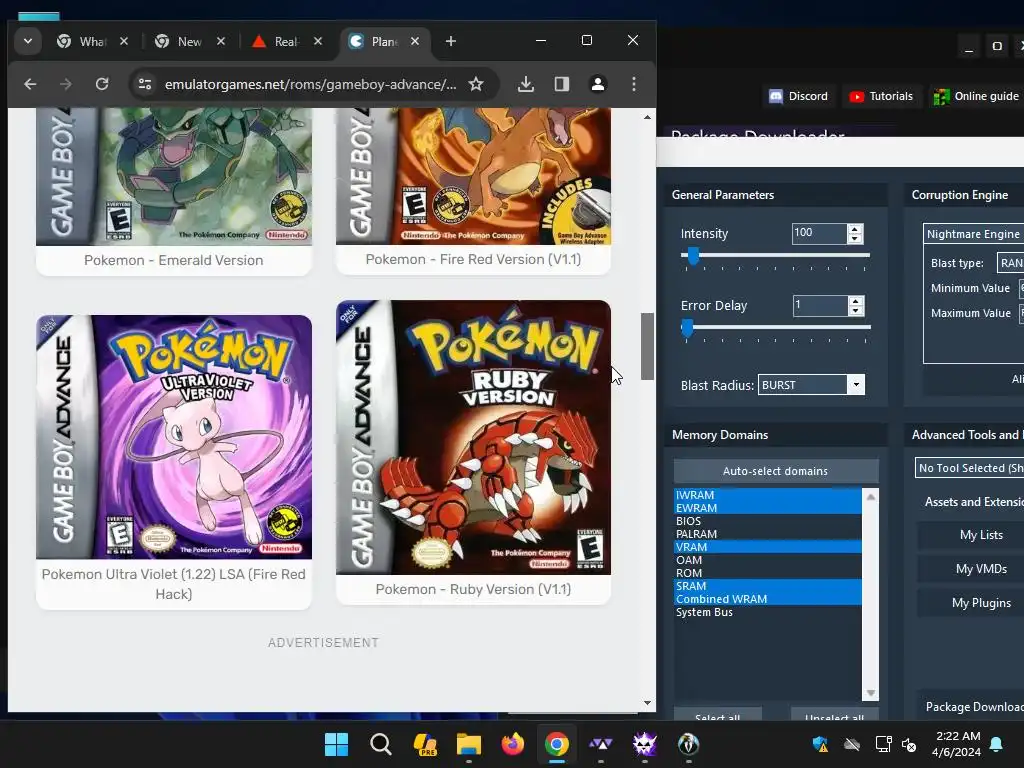
Task: Click the forward navigation arrow in Chrome
Action: (x=66, y=84)
